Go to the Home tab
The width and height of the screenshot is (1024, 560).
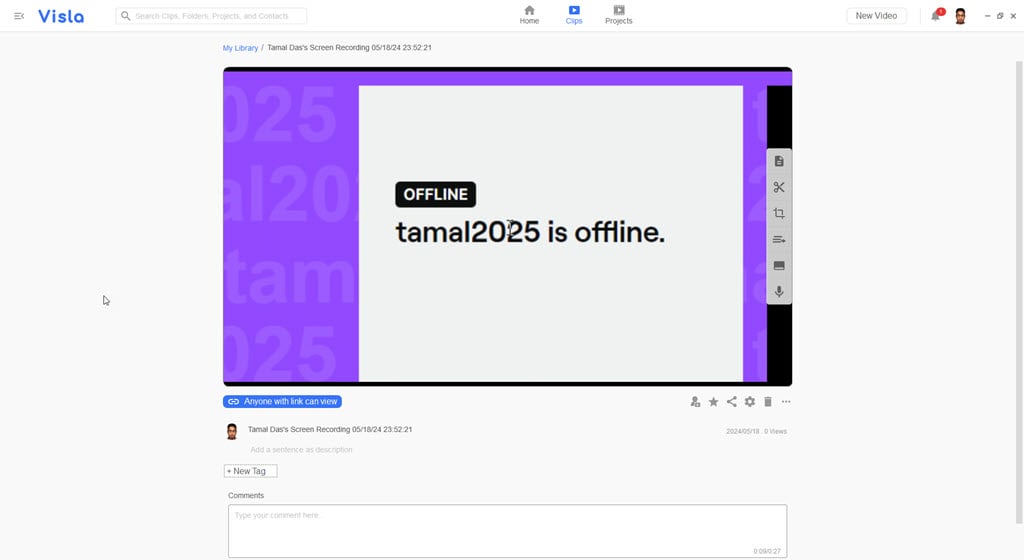(x=529, y=15)
